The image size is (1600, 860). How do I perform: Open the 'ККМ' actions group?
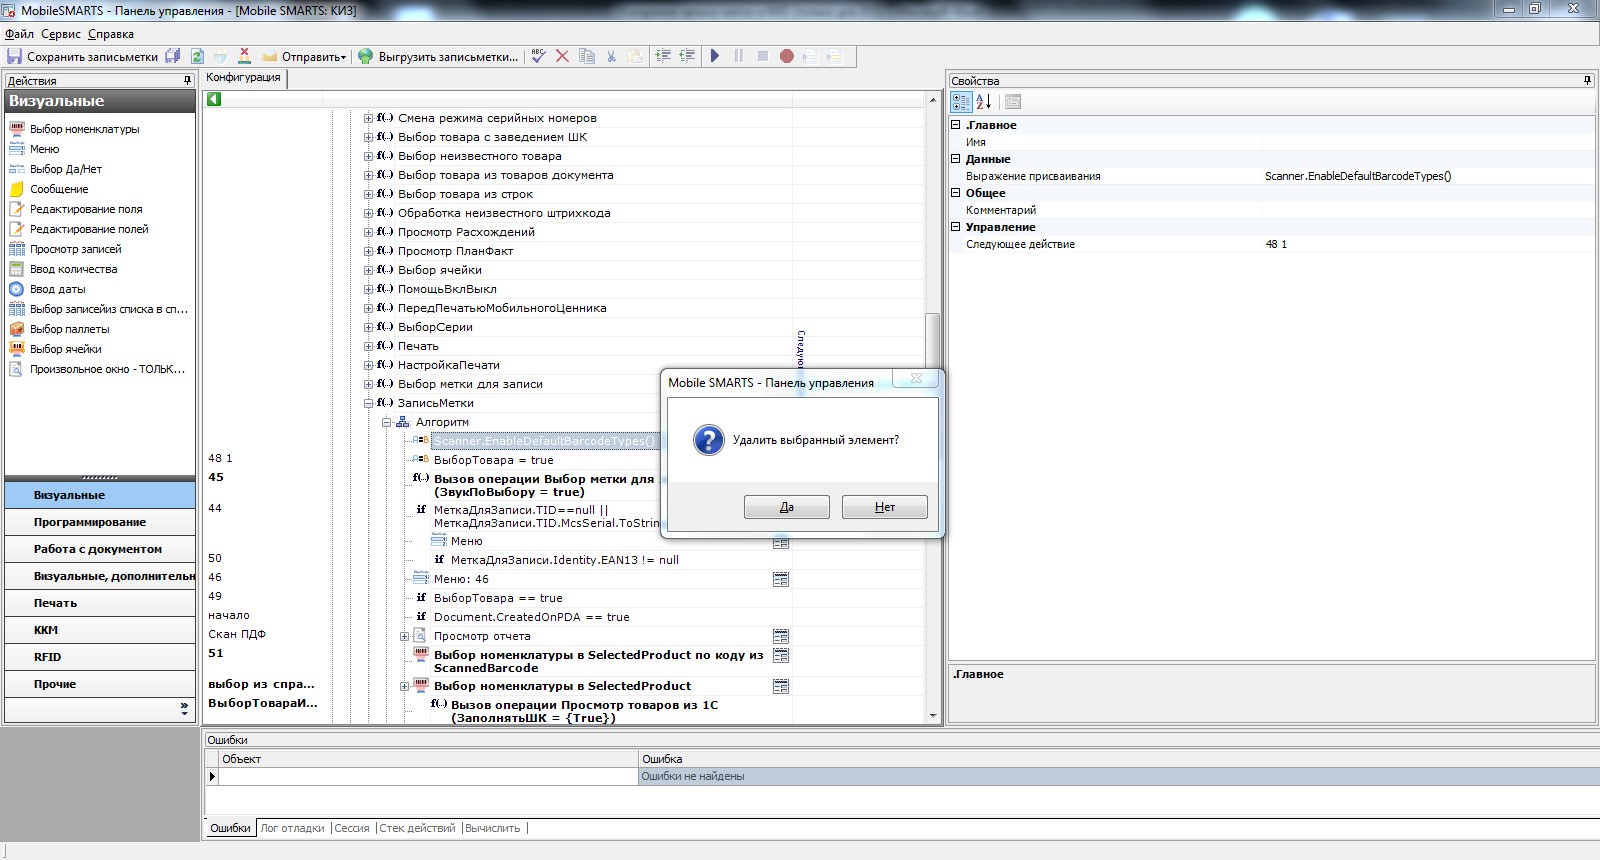[x=100, y=630]
